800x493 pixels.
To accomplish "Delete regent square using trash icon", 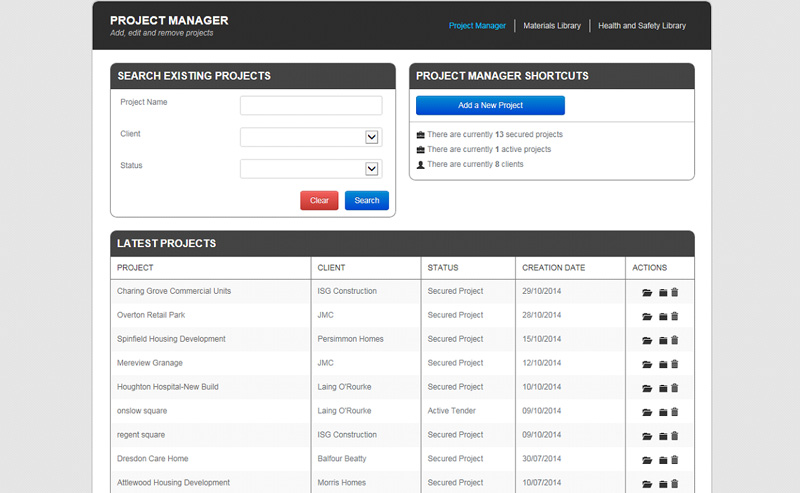I will pos(674,436).
